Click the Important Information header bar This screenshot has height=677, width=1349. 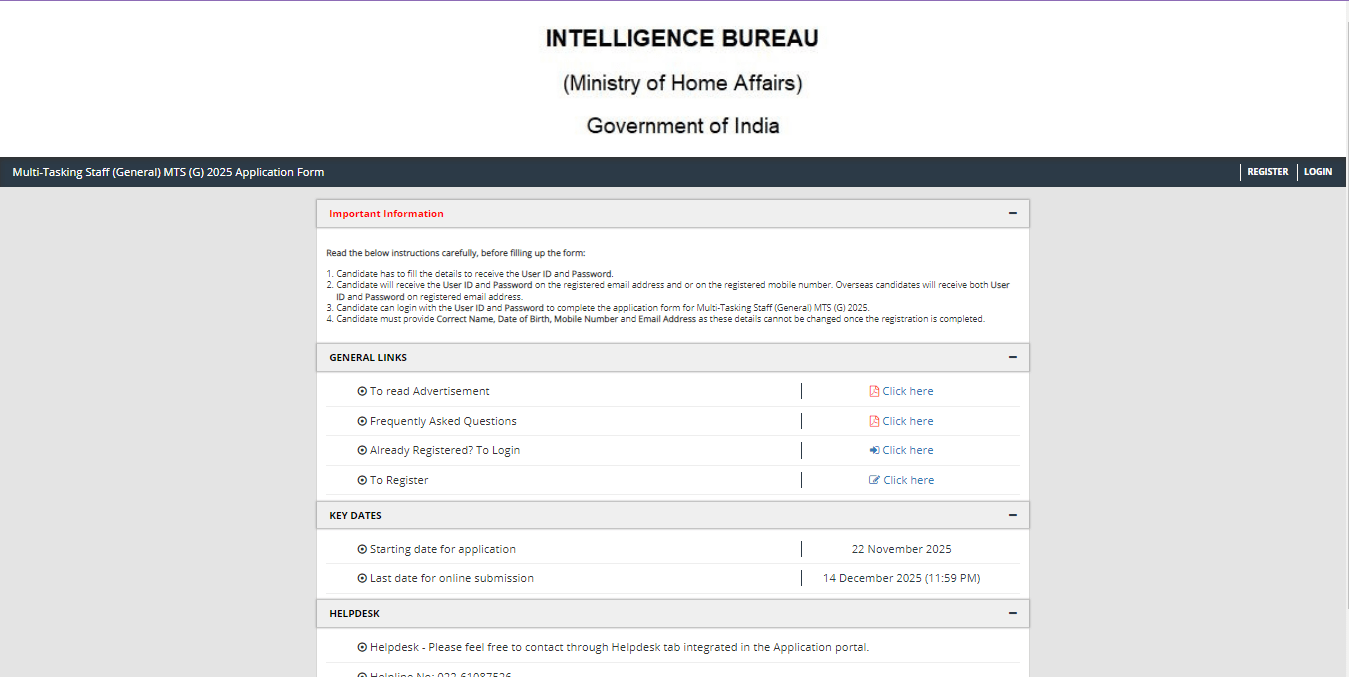point(672,213)
